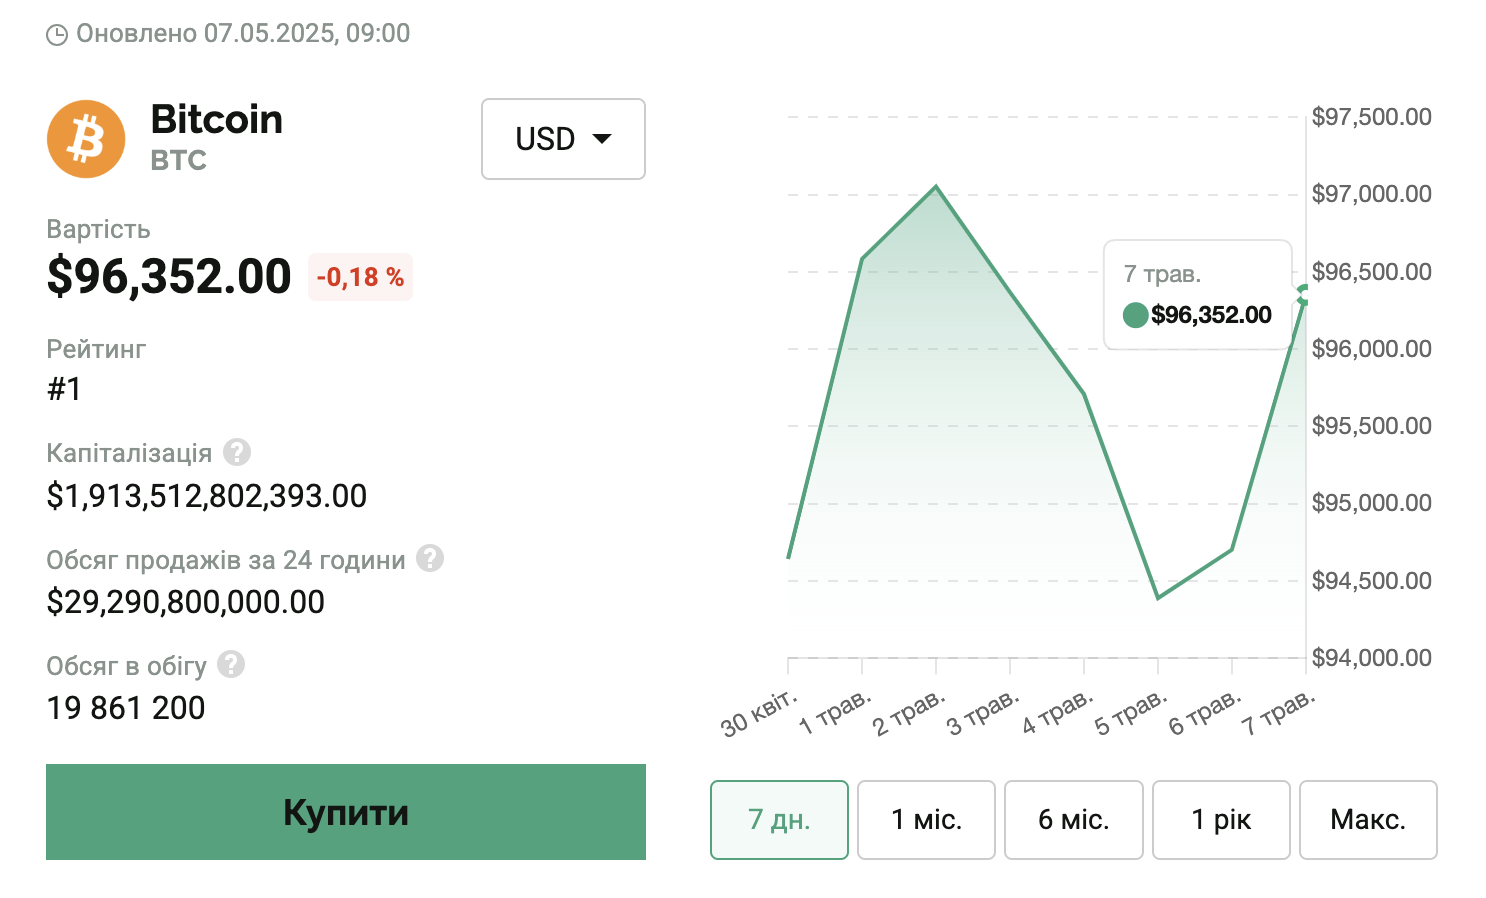This screenshot has width=1486, height=898.
Task: Select the 7 дн. time range tab
Action: tap(779, 820)
